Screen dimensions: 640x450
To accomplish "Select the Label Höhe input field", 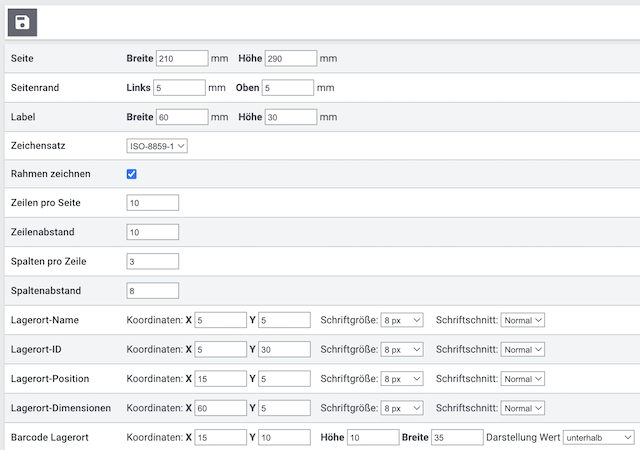I will tap(291, 117).
